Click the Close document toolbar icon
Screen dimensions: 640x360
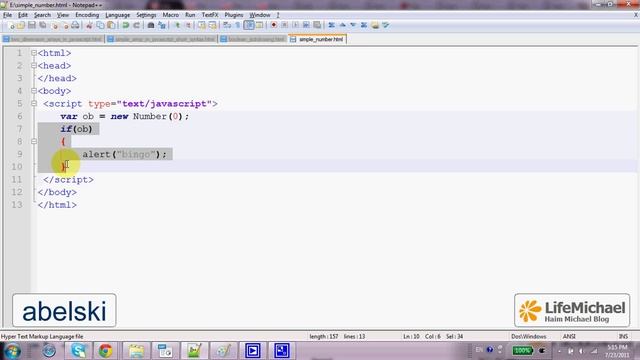[54, 25]
